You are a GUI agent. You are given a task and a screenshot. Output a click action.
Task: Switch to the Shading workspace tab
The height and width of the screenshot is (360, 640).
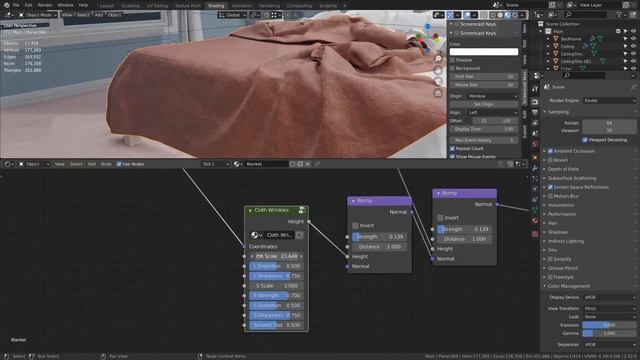point(216,6)
